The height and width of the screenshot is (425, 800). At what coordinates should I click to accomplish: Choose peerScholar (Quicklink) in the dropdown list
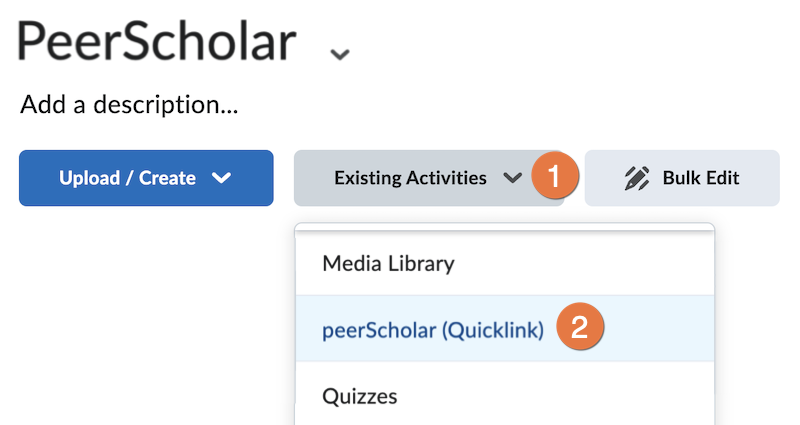point(432,330)
